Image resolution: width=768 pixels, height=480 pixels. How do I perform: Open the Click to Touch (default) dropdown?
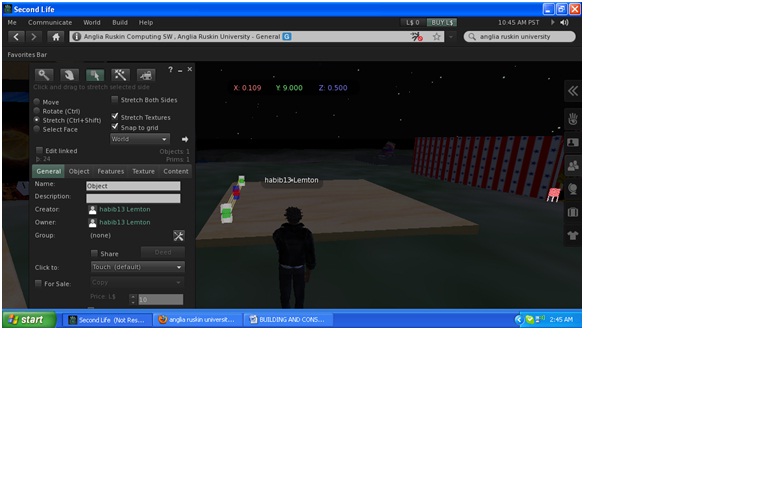point(138,267)
